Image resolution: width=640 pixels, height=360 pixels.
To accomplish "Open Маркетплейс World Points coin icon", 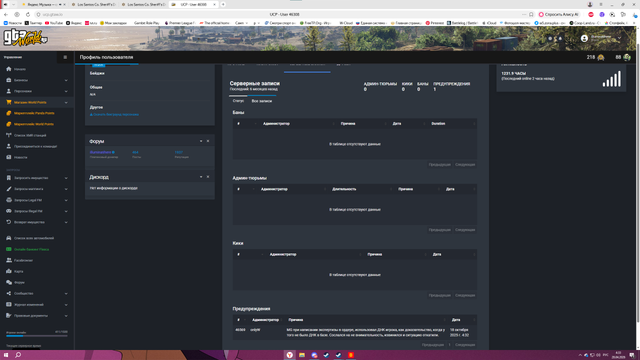I will click(9, 124).
